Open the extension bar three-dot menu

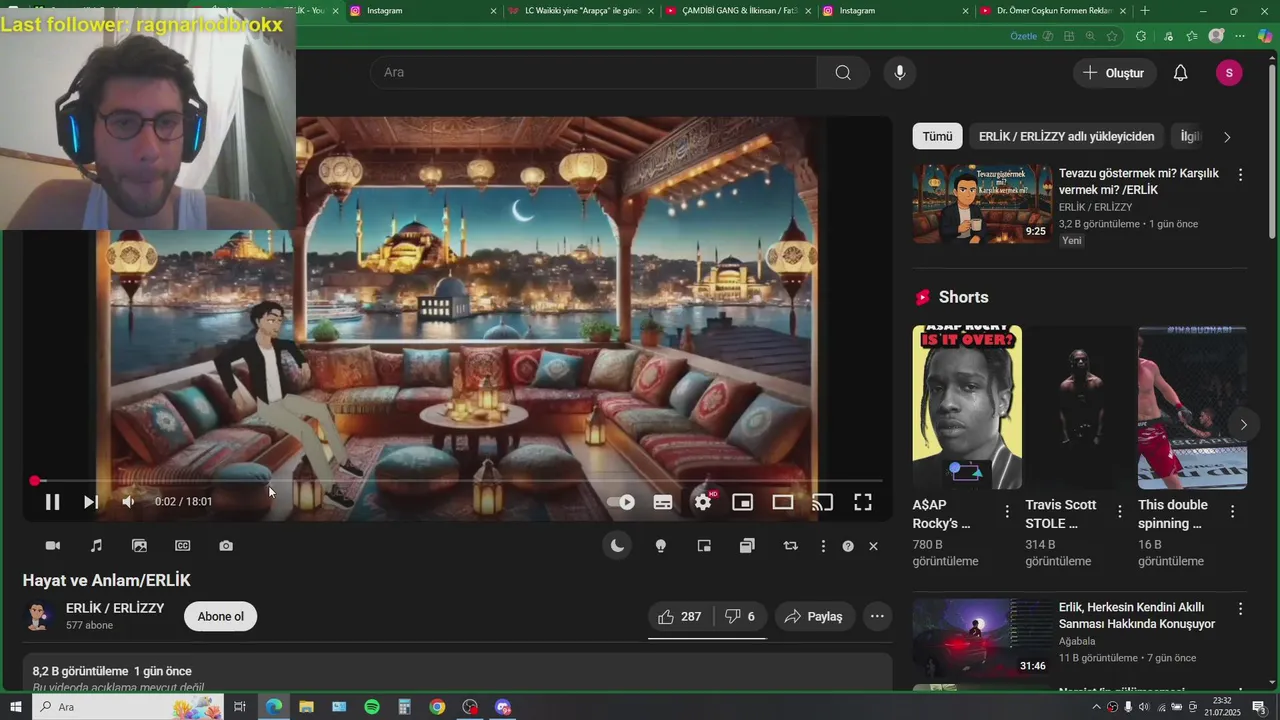[x=823, y=546]
